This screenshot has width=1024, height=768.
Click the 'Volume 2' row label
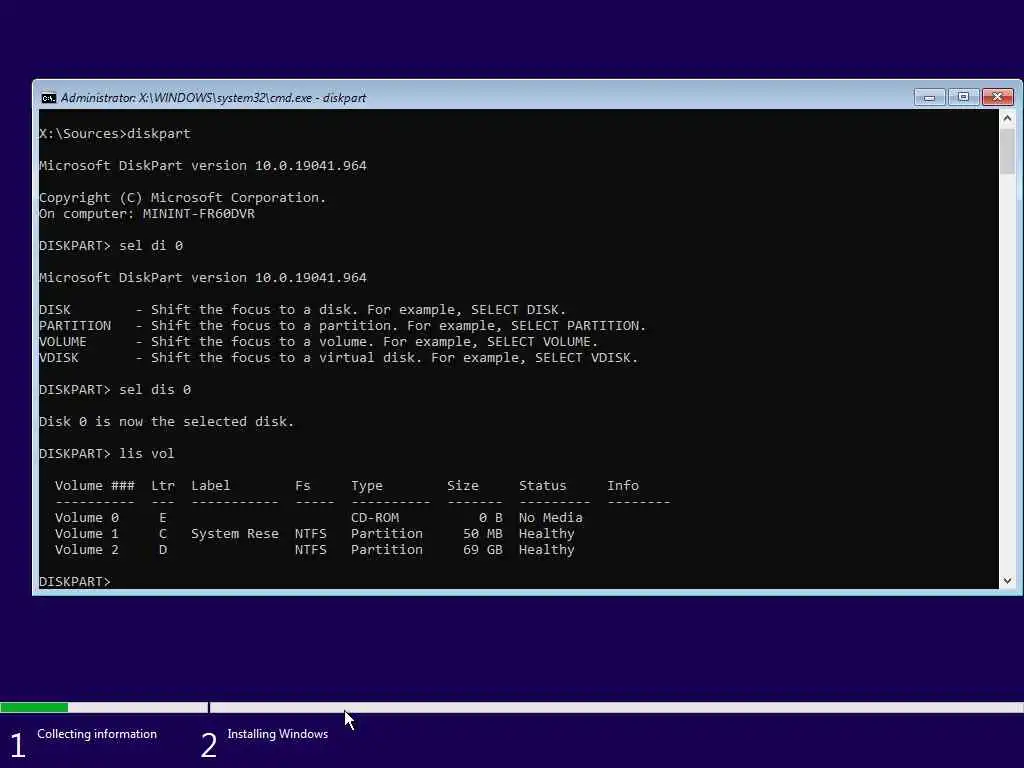(87, 549)
